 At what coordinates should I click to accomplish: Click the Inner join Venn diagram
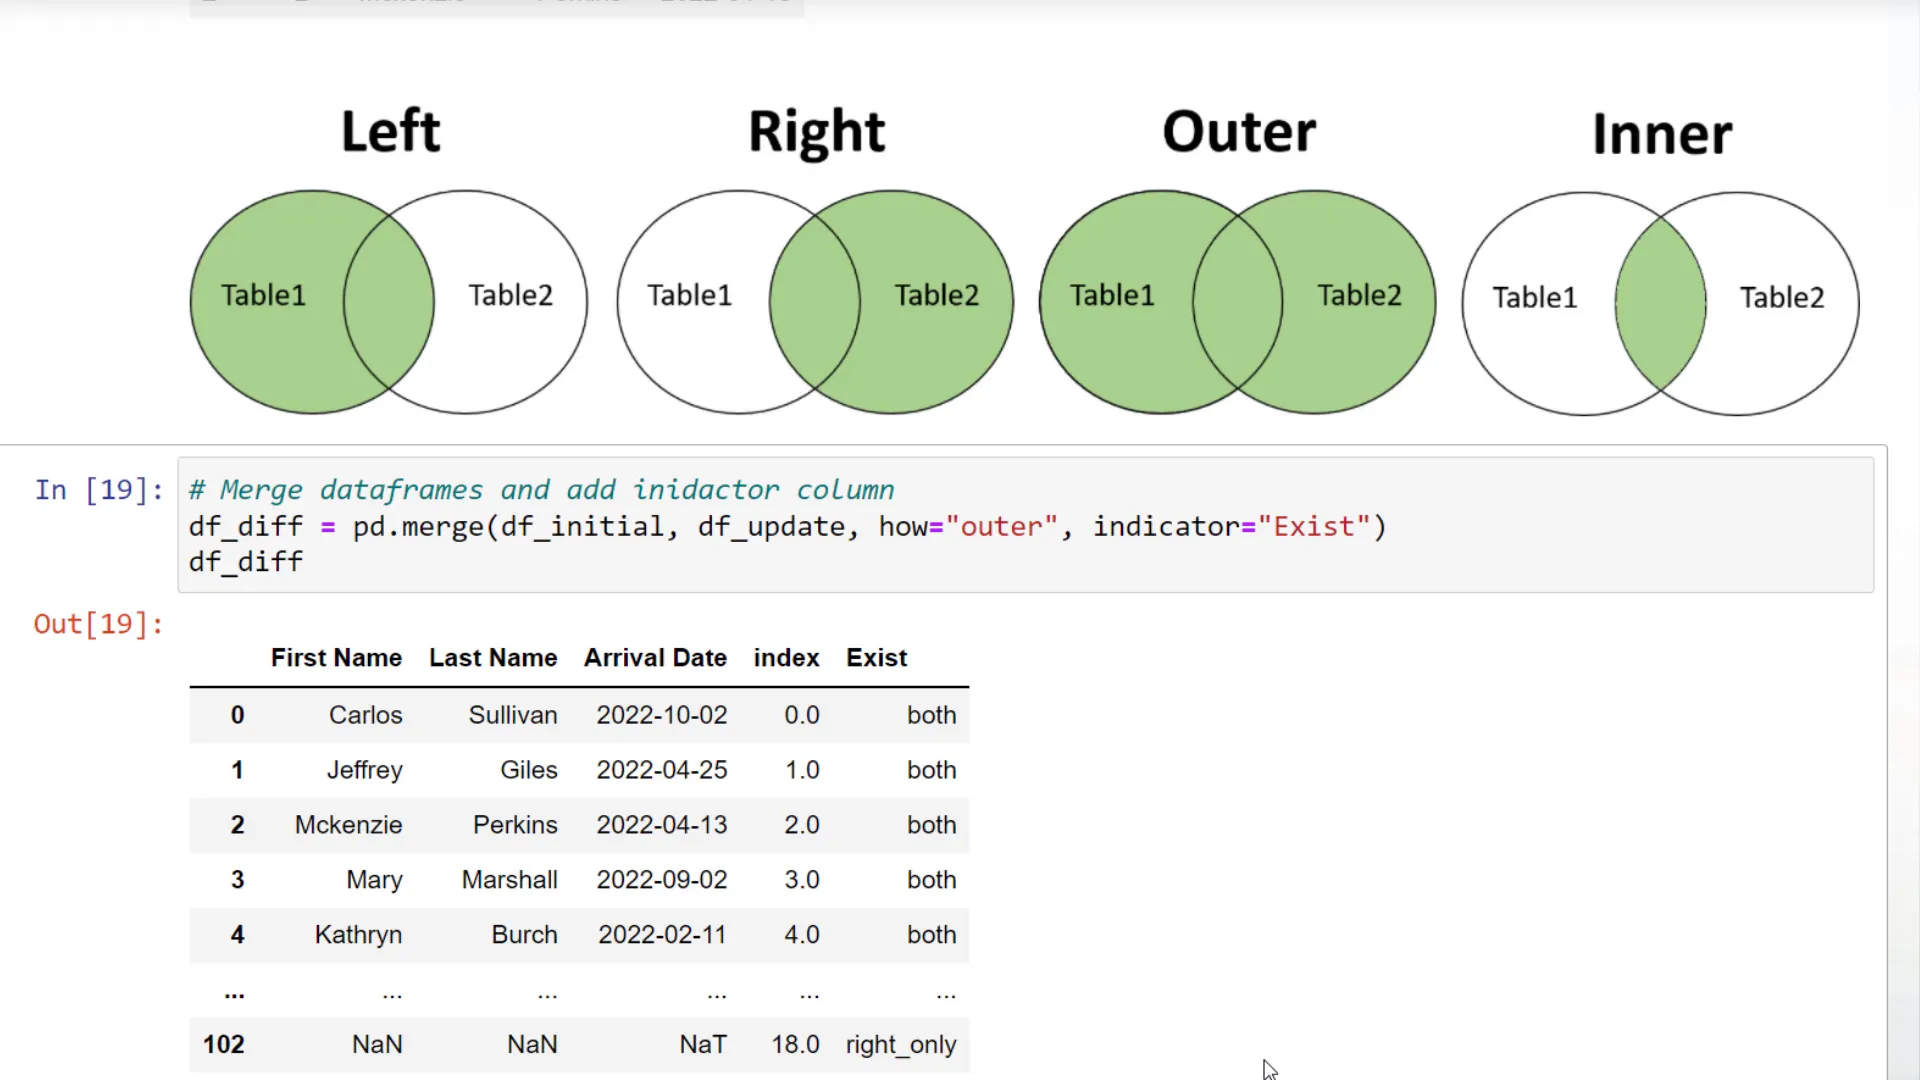coord(1660,300)
